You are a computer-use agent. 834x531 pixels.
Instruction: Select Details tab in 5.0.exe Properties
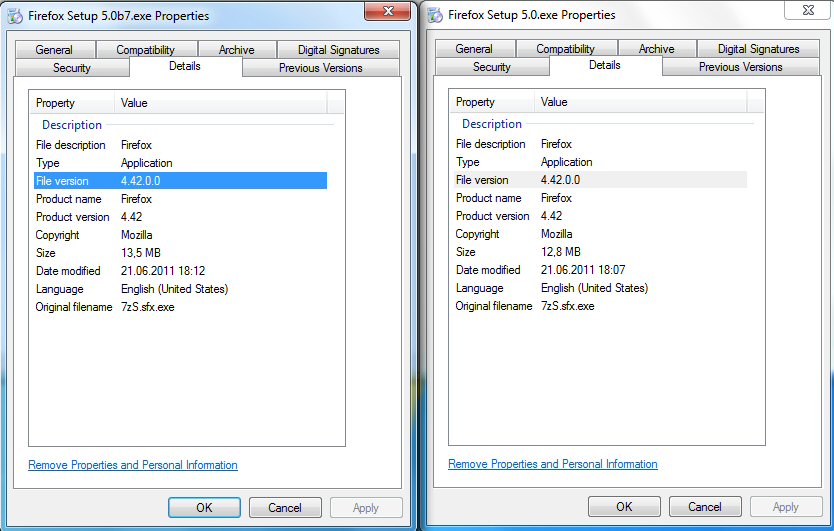tap(605, 65)
